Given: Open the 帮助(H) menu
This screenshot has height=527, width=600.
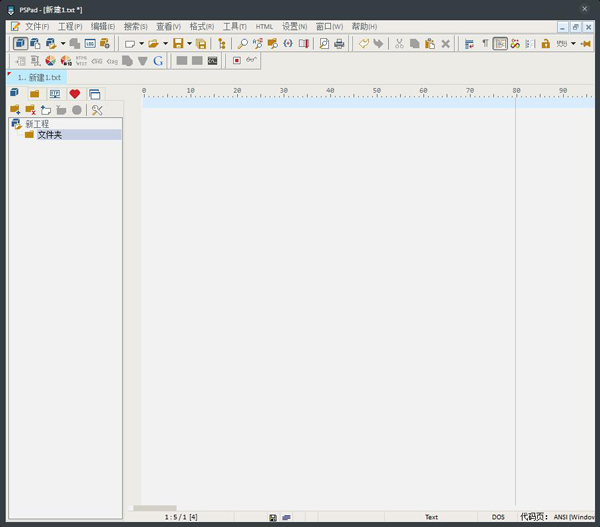Looking at the screenshot, I should (364, 26).
